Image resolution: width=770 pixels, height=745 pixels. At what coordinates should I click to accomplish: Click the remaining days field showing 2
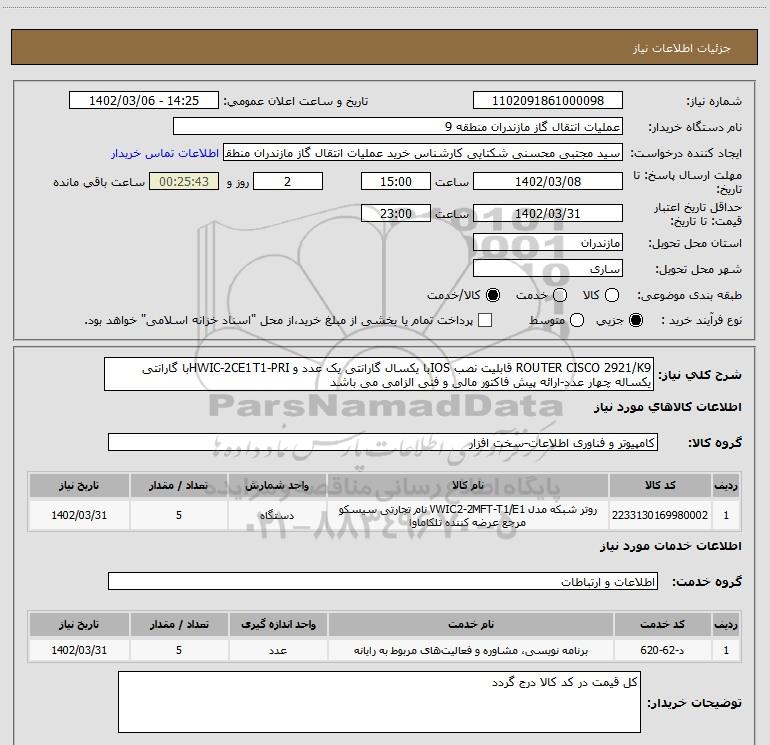point(288,181)
